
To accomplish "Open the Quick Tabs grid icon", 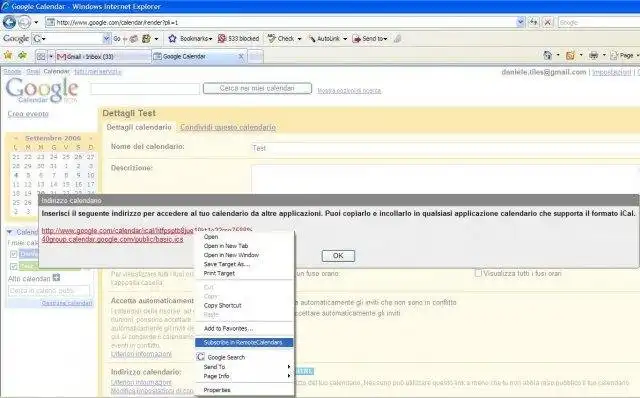I will tap(41, 56).
